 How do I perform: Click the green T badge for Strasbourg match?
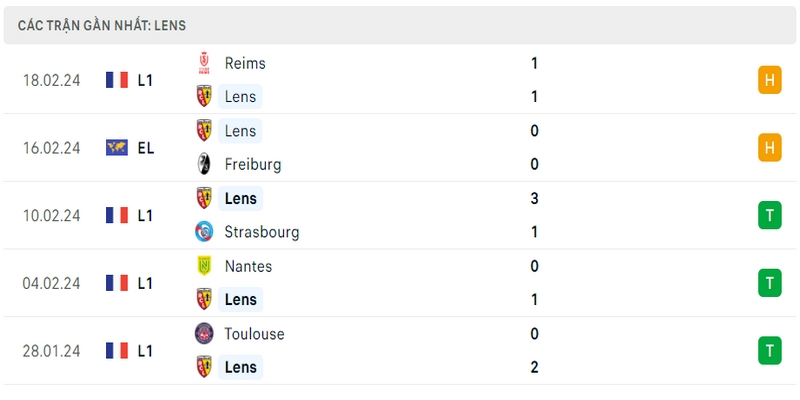[x=770, y=215]
